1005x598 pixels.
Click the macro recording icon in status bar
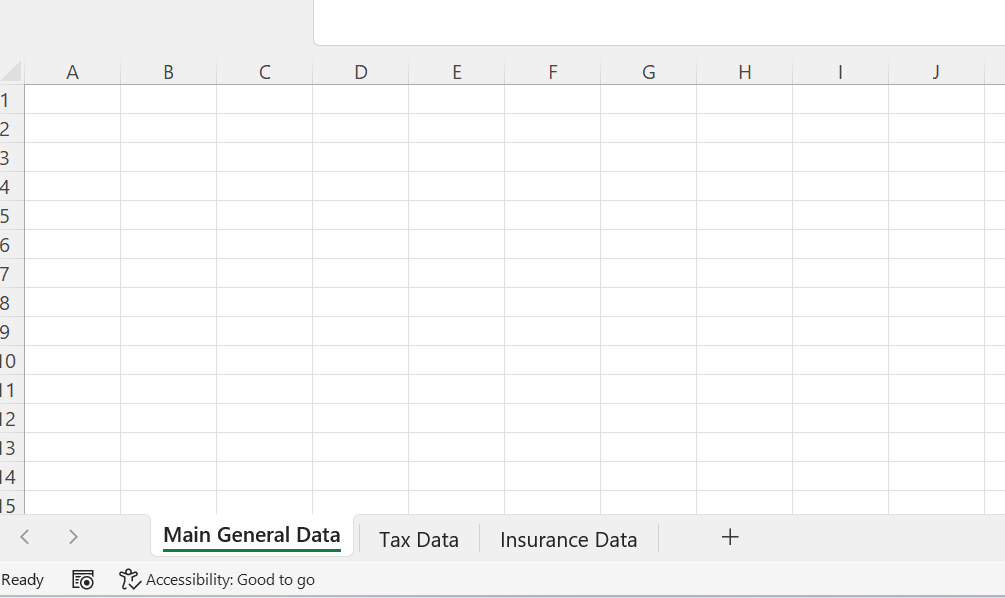tap(83, 579)
